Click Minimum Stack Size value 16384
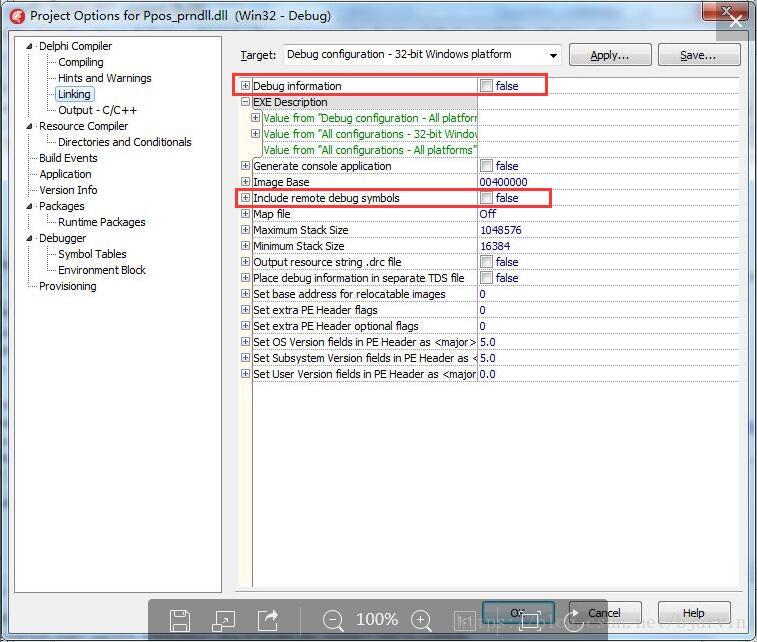Image resolution: width=757 pixels, height=642 pixels. click(x=495, y=246)
